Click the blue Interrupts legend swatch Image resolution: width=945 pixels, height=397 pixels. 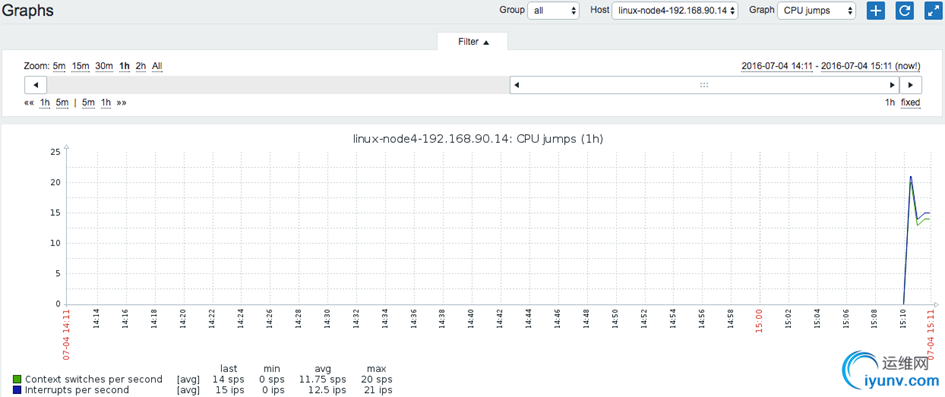click(x=17, y=390)
